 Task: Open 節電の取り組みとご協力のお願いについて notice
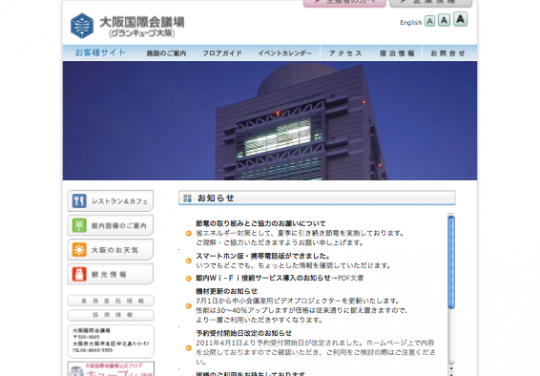click(260, 223)
